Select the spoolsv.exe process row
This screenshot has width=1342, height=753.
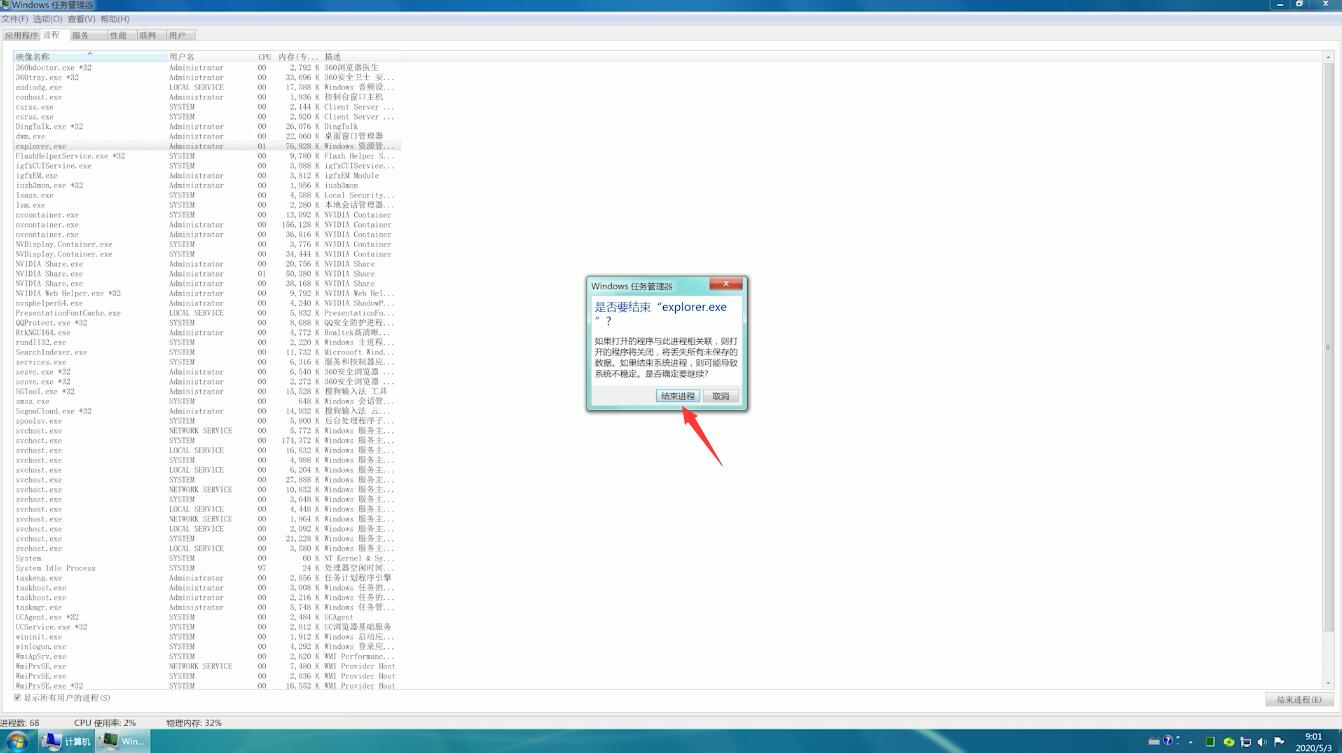tap(207, 421)
